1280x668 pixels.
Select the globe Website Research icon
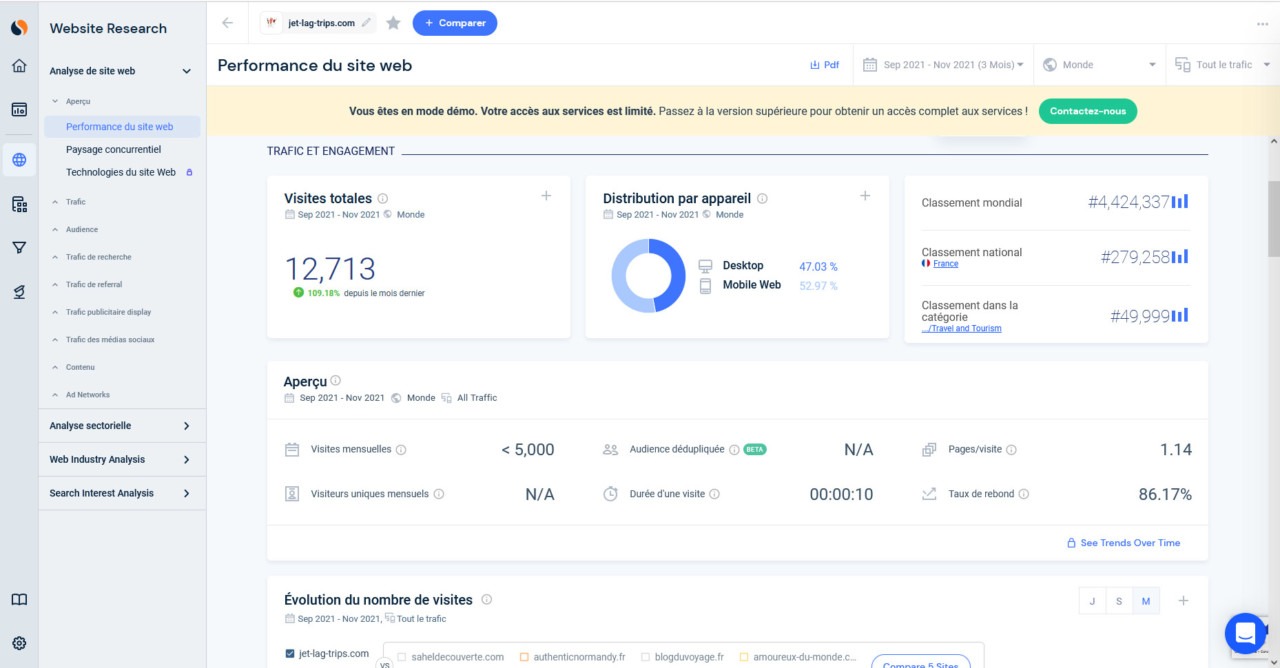tap(19, 159)
